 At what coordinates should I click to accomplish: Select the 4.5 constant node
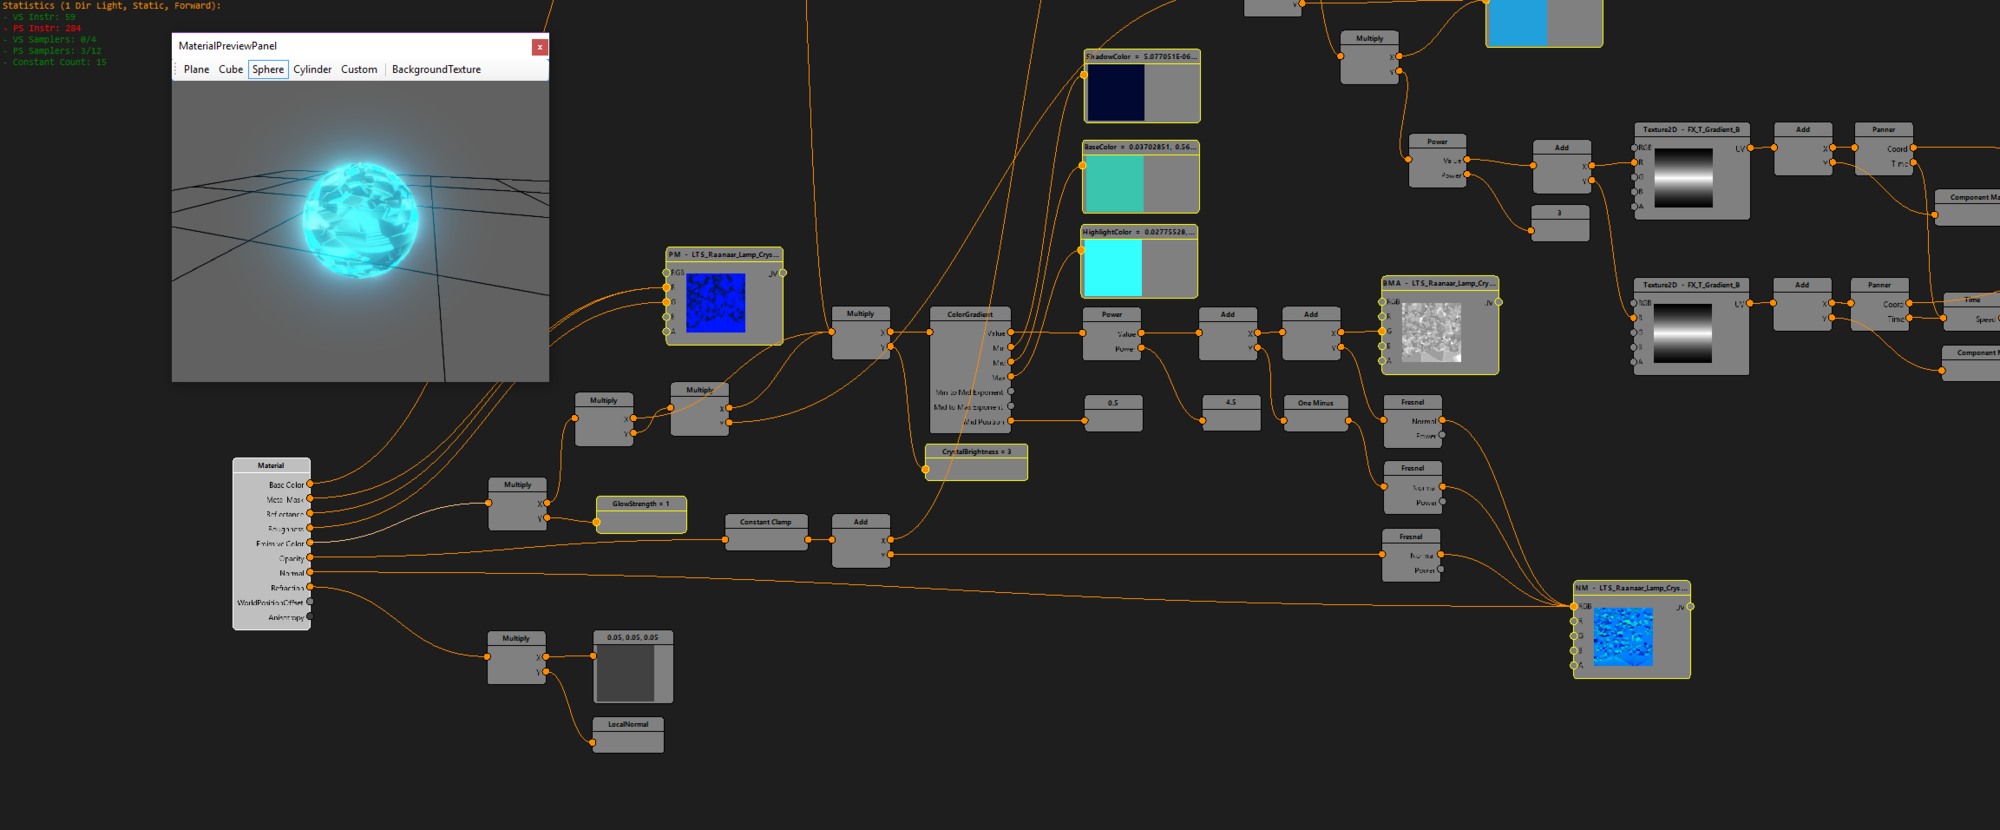coord(1231,413)
